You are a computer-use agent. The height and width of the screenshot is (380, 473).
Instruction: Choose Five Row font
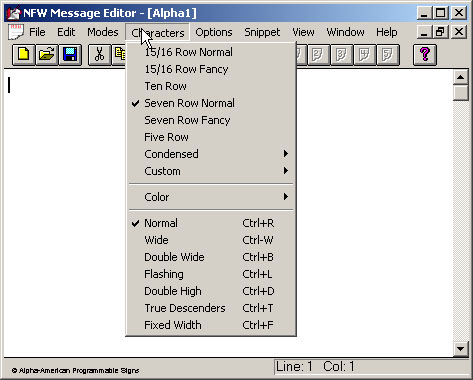click(x=211, y=137)
